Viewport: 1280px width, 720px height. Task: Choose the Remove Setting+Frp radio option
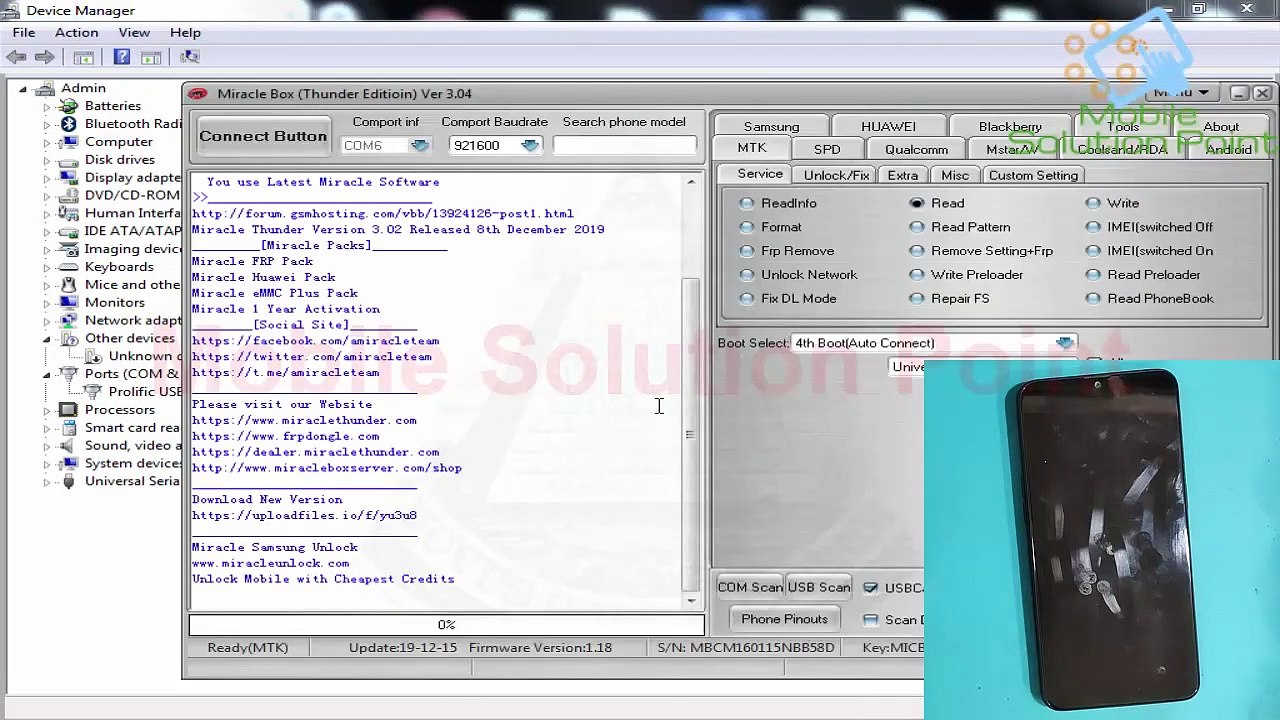917,251
